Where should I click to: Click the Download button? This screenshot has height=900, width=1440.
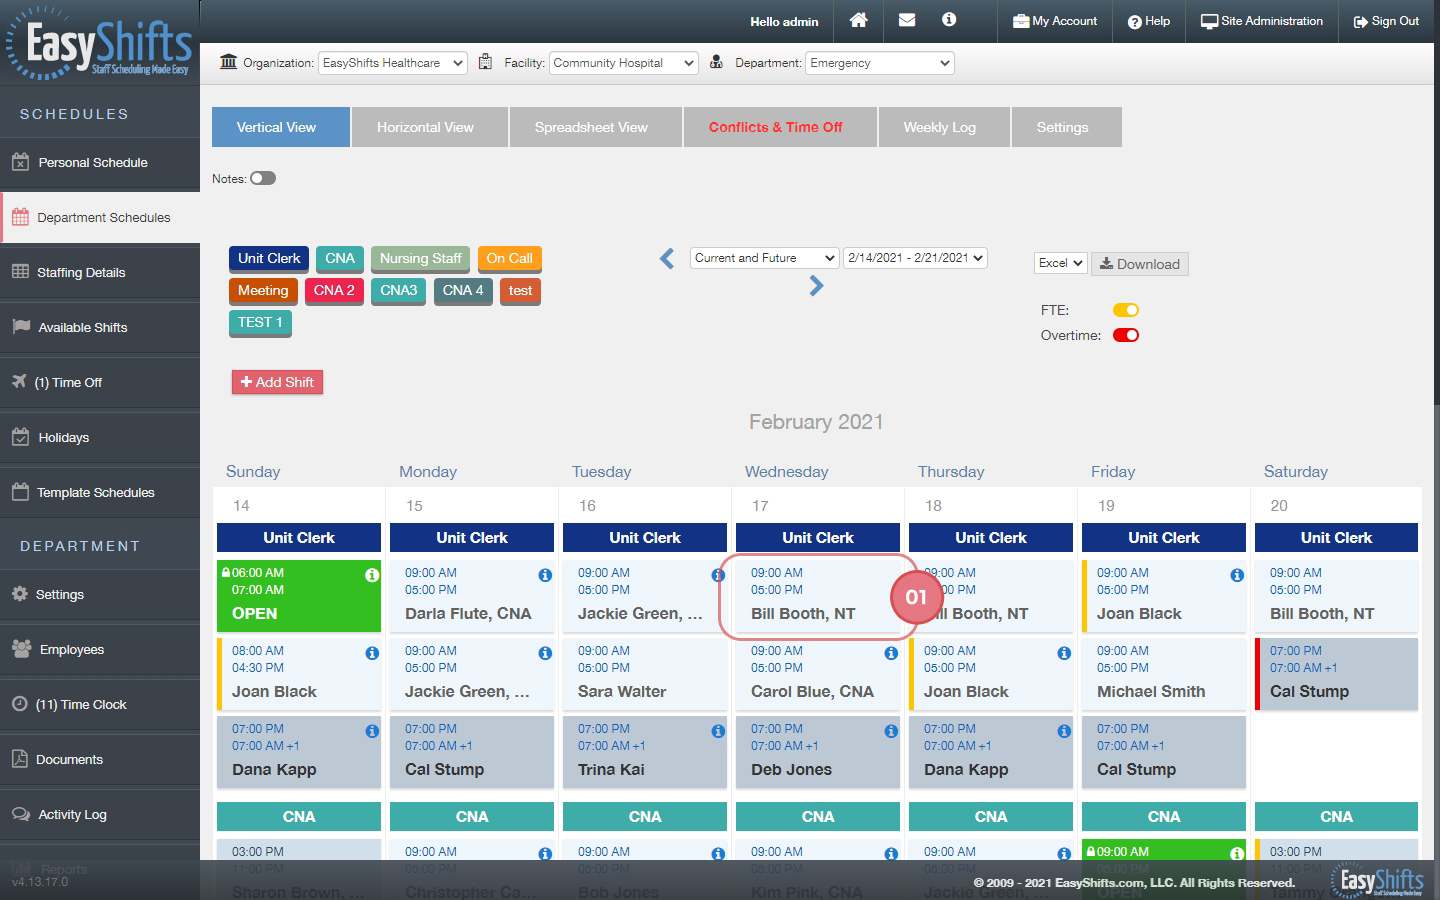(1140, 264)
